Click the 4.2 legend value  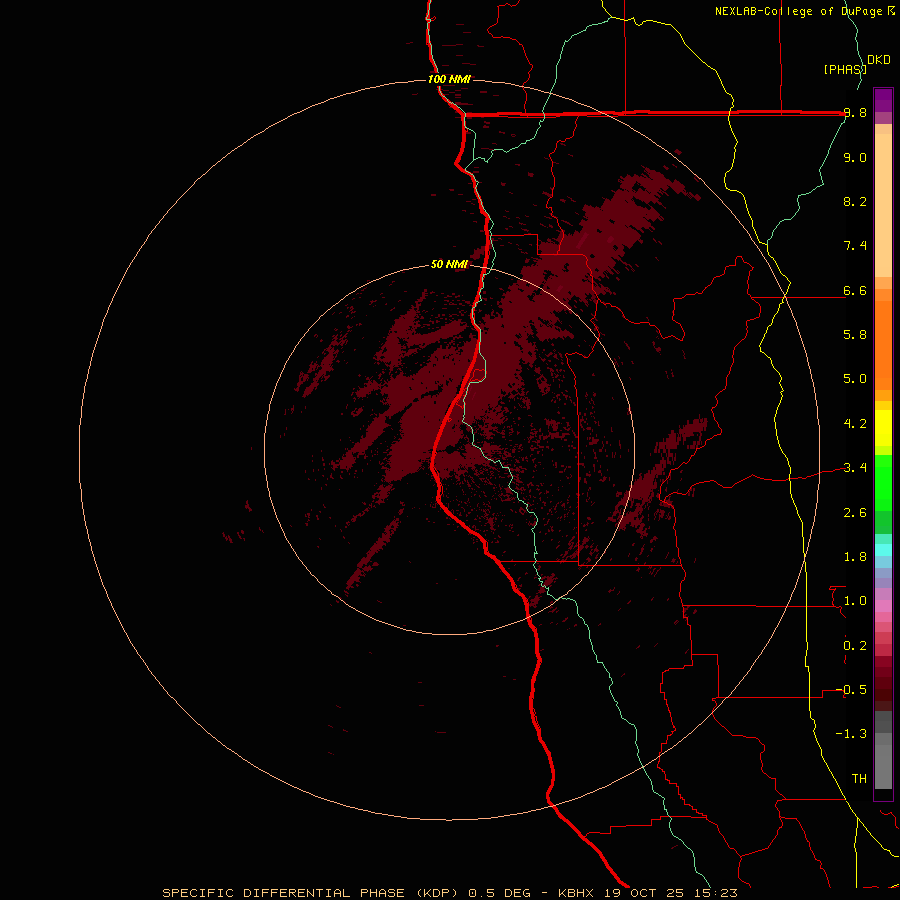pyautogui.click(x=855, y=424)
